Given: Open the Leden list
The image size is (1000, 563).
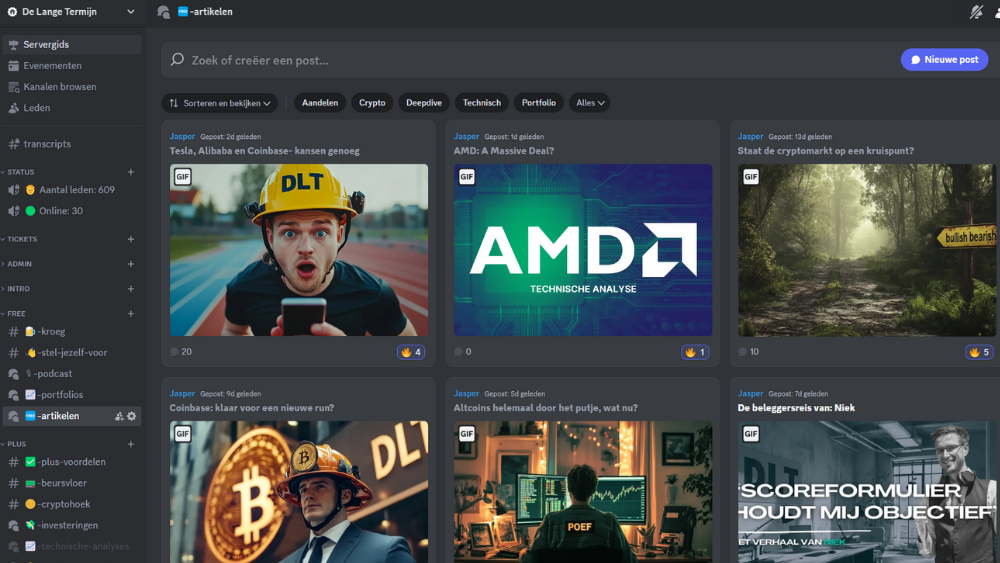Looking at the screenshot, I should click(71, 108).
